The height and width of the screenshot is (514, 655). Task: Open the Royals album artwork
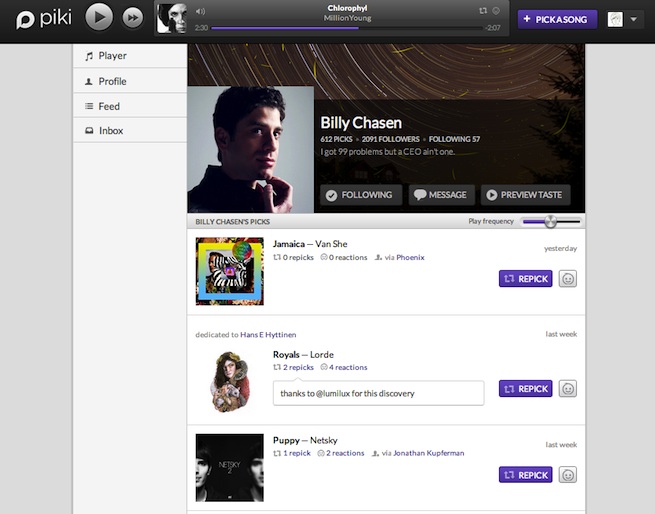pyautogui.click(x=230, y=382)
